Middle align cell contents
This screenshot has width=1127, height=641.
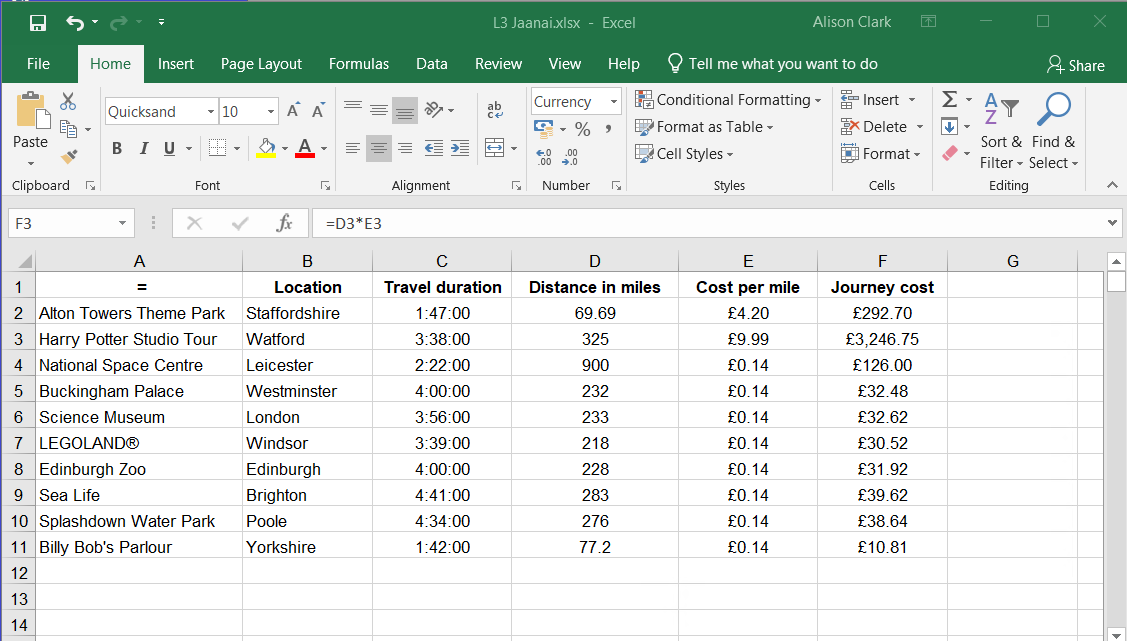379,109
